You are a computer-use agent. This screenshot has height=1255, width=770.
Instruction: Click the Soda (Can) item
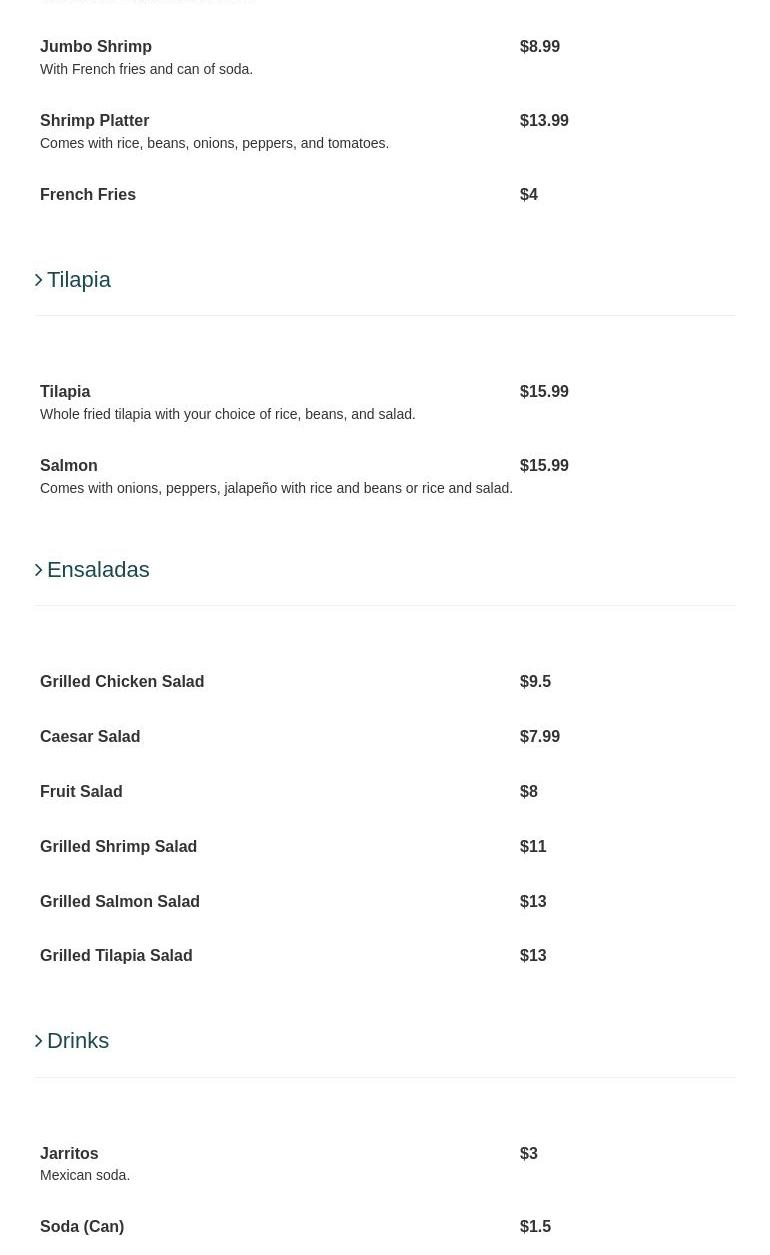82,1227
